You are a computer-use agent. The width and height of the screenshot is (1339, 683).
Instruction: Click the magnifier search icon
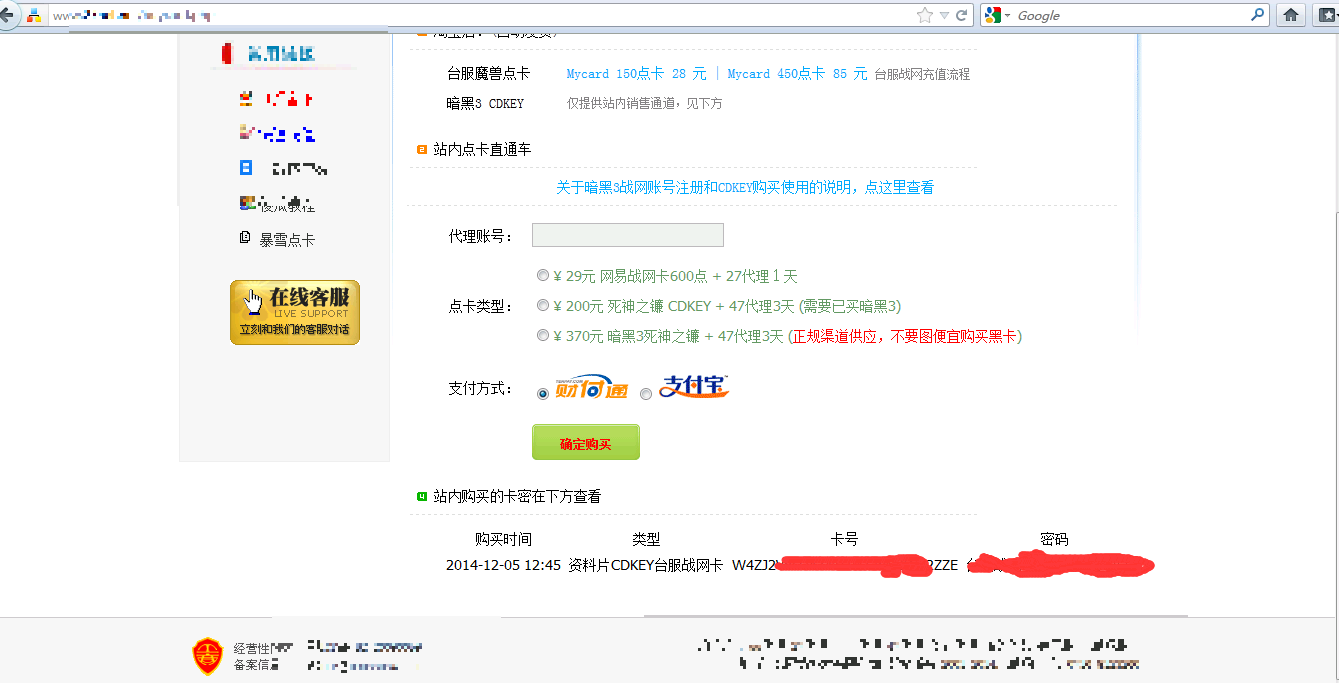click(1258, 15)
